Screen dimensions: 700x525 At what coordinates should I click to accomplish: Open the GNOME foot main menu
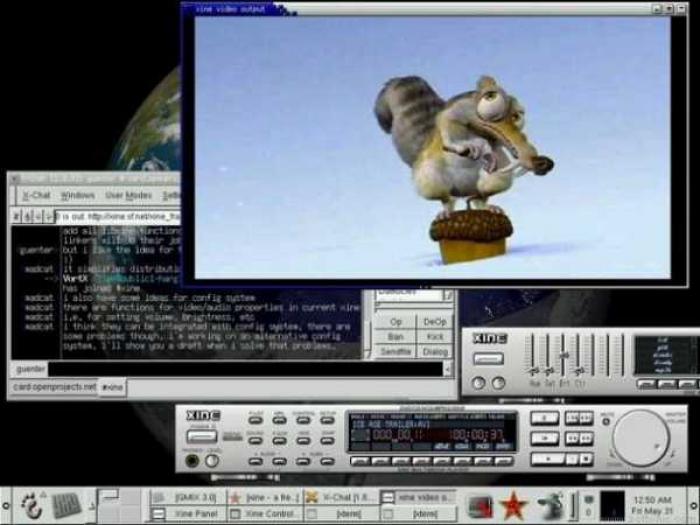click(x=32, y=506)
